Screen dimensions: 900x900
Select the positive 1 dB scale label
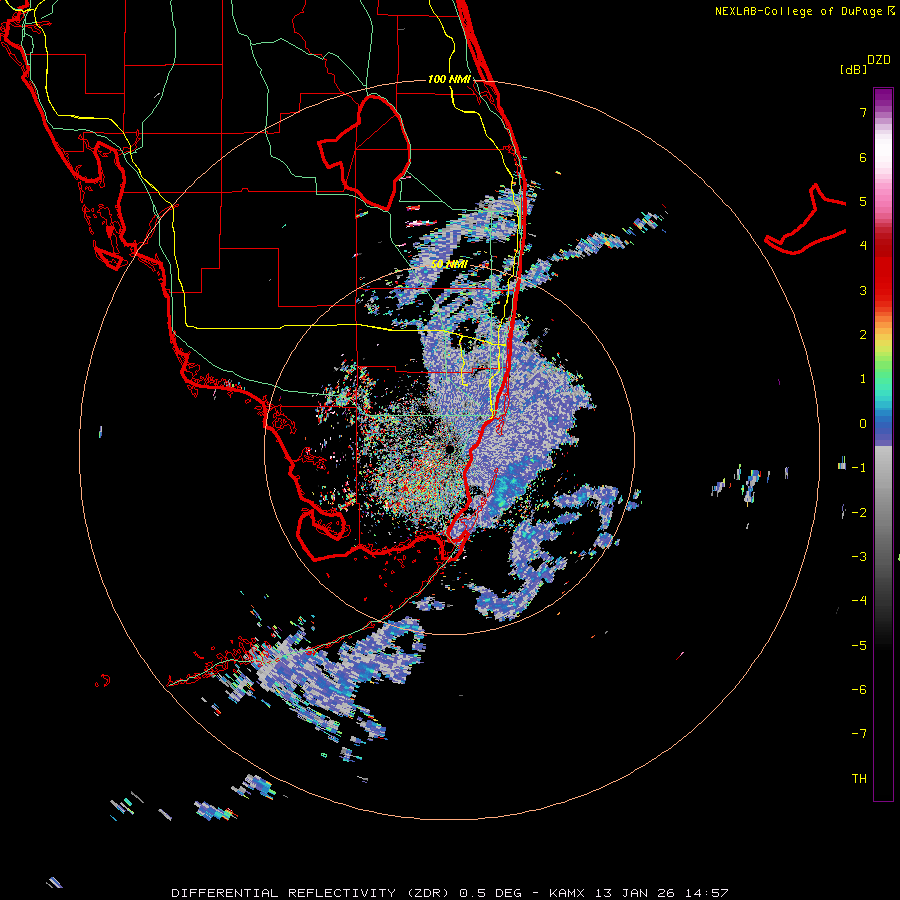pyautogui.click(x=863, y=379)
